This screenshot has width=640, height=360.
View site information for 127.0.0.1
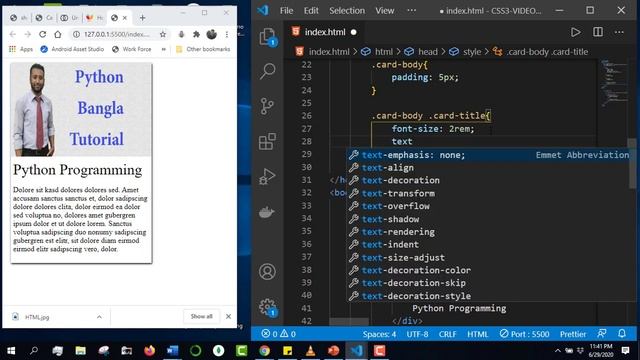coord(76,34)
